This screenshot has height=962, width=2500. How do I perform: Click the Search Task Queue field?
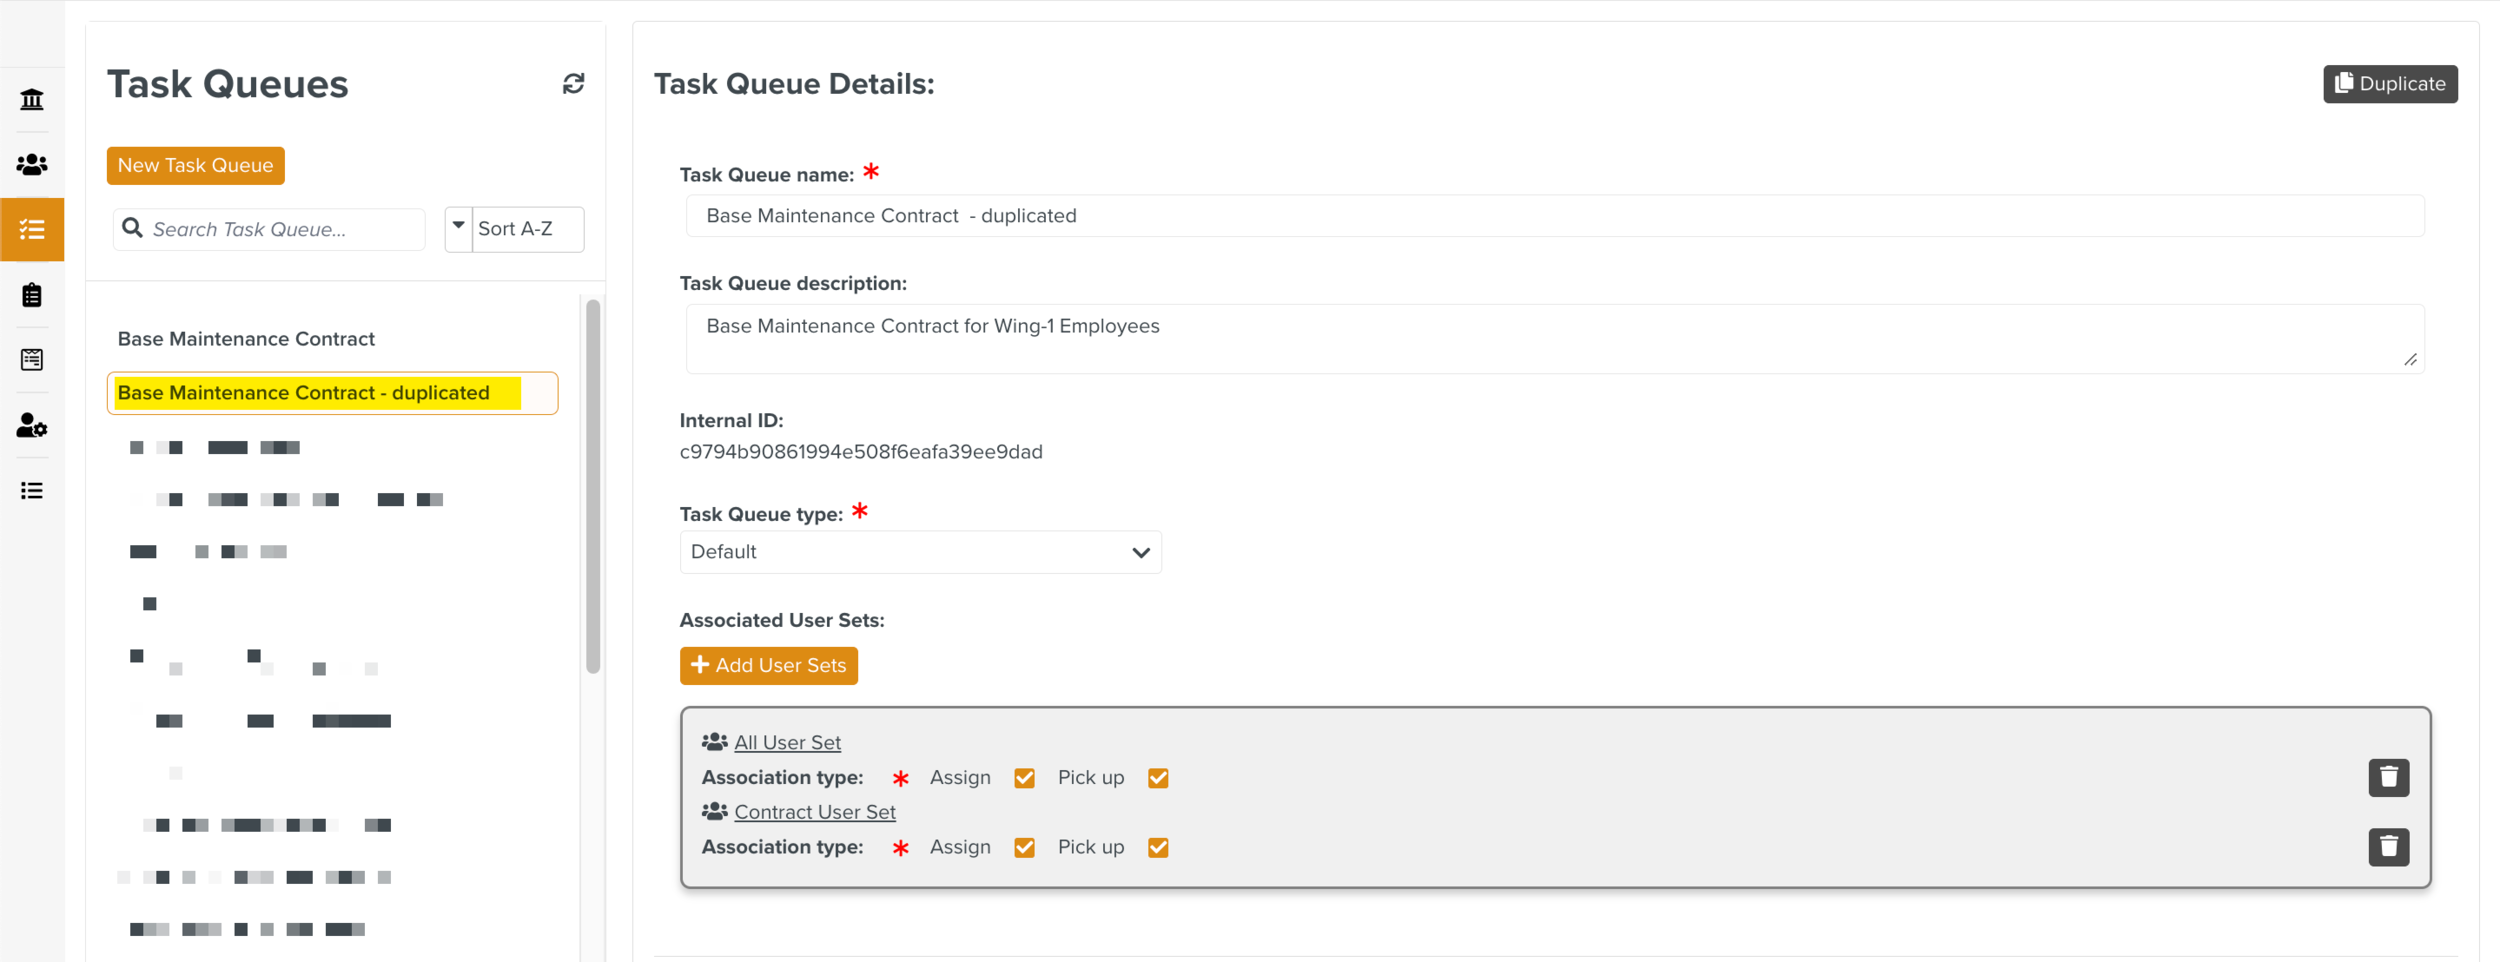pos(280,229)
